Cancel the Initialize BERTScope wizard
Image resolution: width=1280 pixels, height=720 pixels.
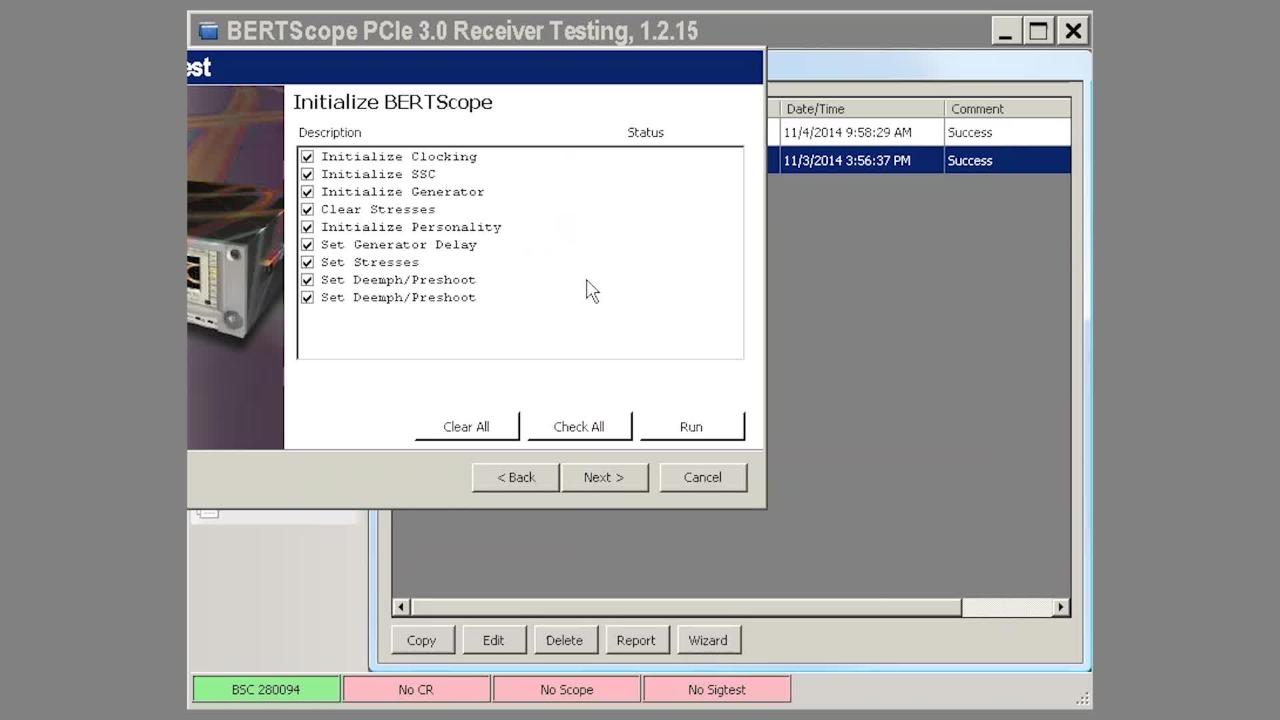point(702,478)
